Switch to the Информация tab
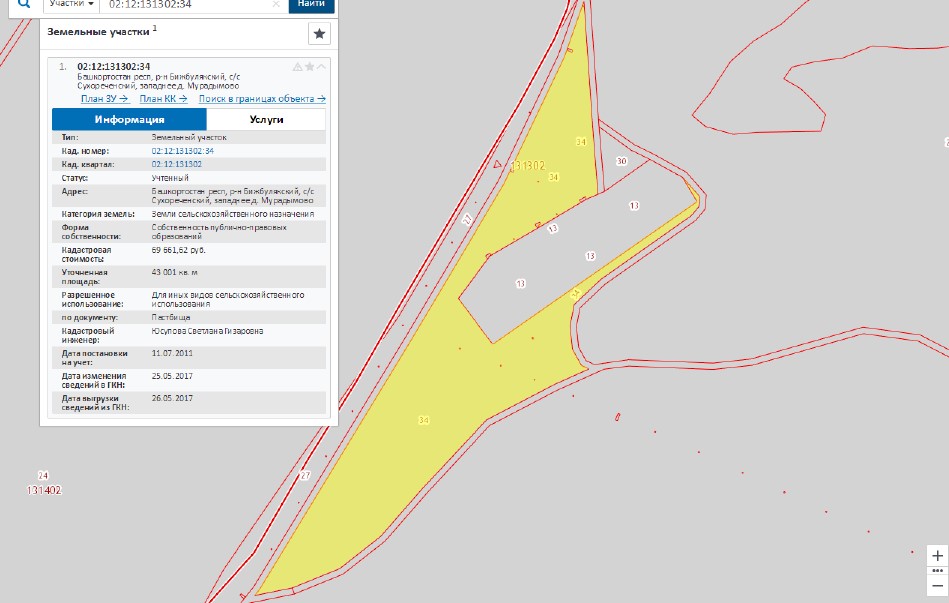Screen dimensions: 949x603 129,120
